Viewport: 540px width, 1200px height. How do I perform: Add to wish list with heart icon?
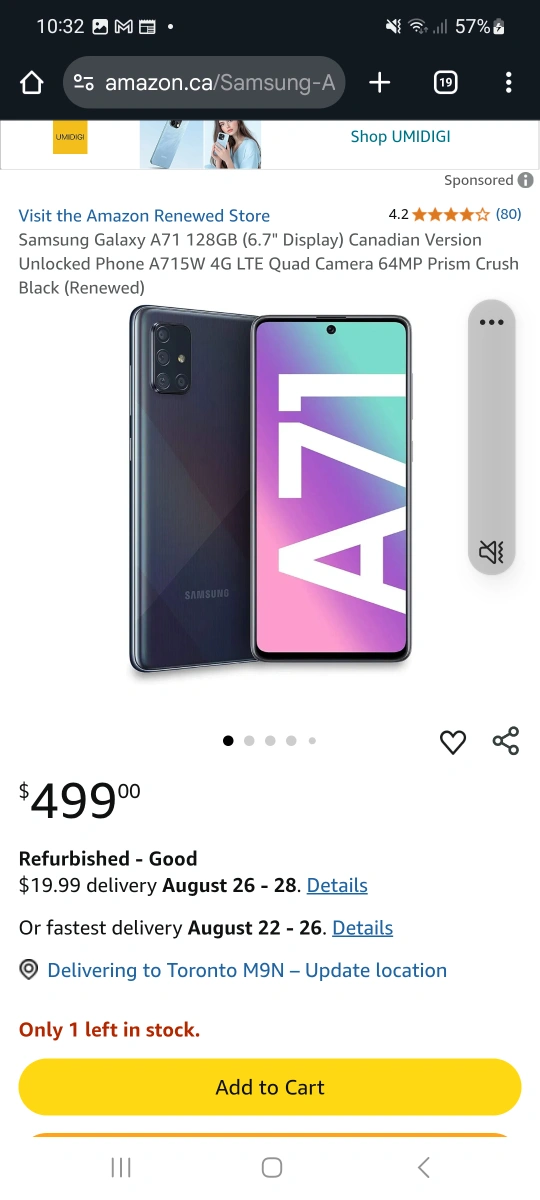tap(453, 742)
